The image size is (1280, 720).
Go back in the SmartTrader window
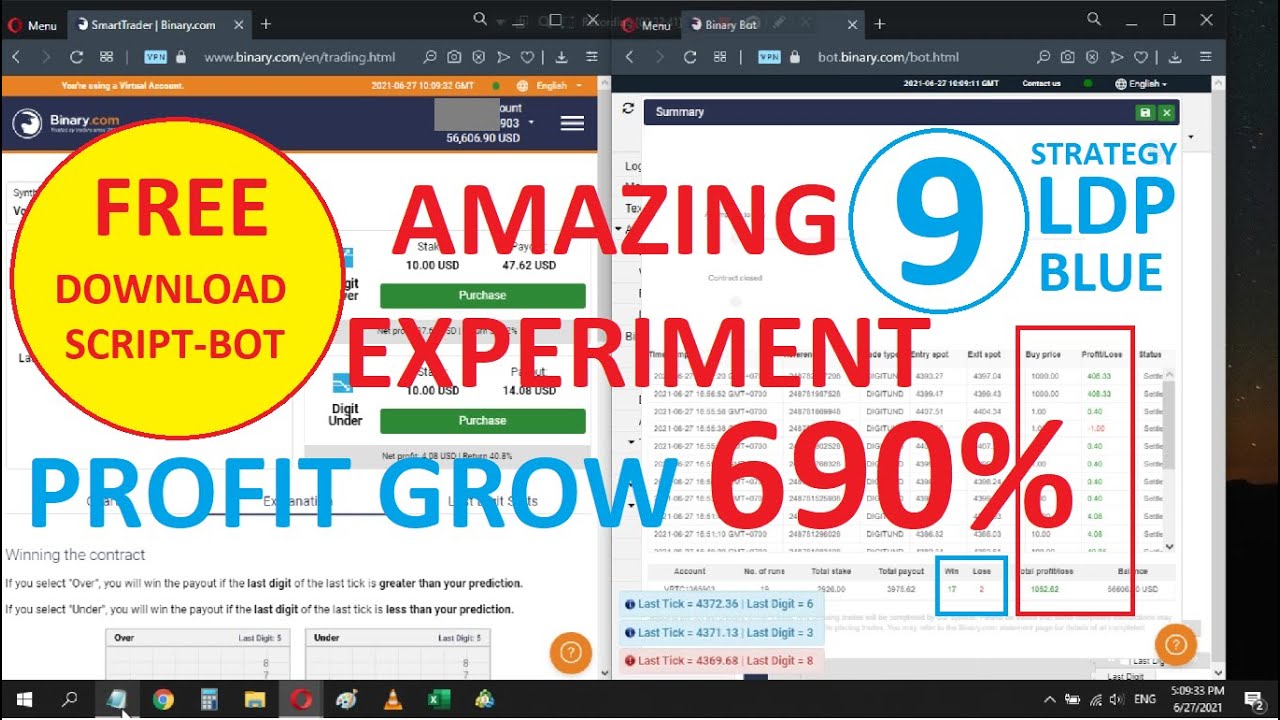click(x=16, y=58)
